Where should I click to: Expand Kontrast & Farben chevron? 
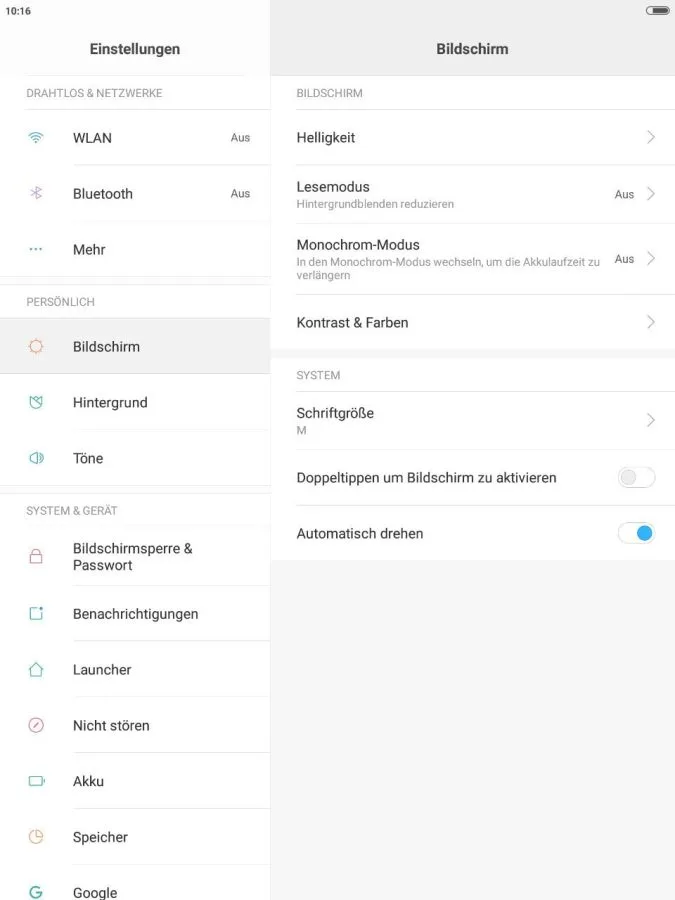[x=650, y=321]
